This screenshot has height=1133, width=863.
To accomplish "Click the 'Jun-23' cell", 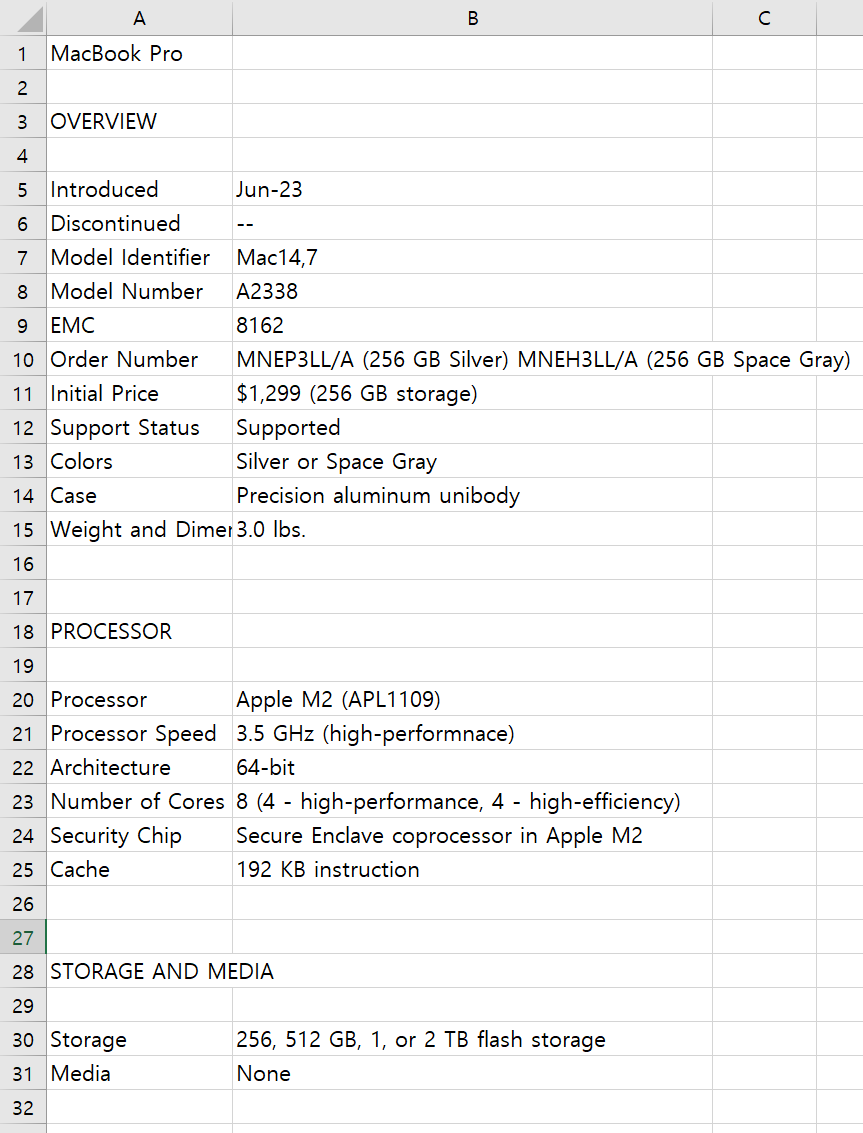I will [x=472, y=189].
